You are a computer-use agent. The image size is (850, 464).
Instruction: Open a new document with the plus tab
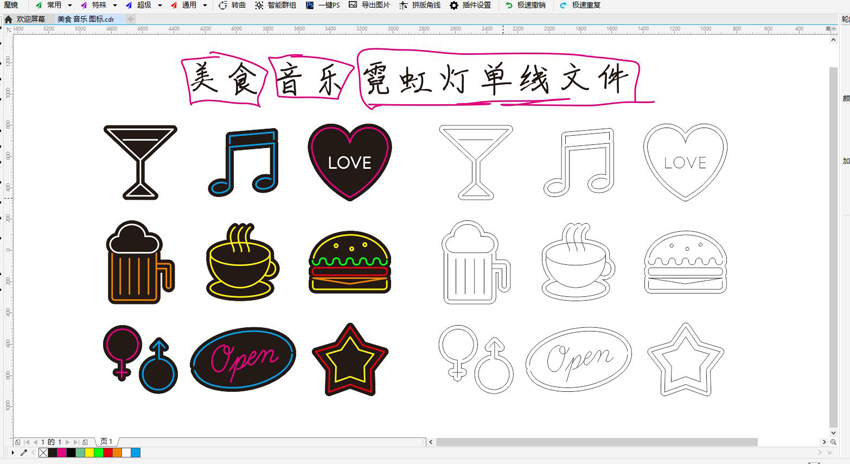pyautogui.click(x=130, y=19)
